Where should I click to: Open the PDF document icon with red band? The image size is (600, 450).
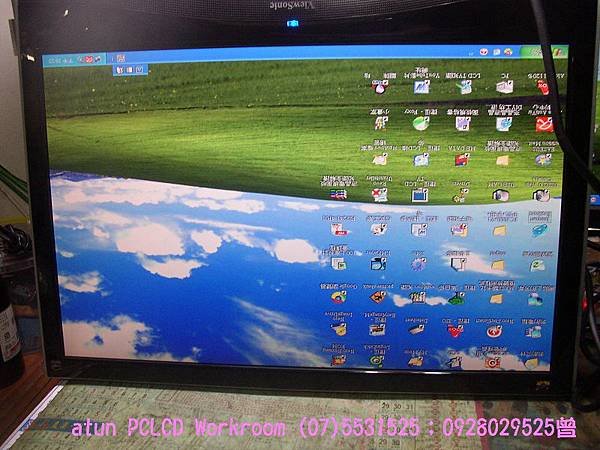point(339,230)
